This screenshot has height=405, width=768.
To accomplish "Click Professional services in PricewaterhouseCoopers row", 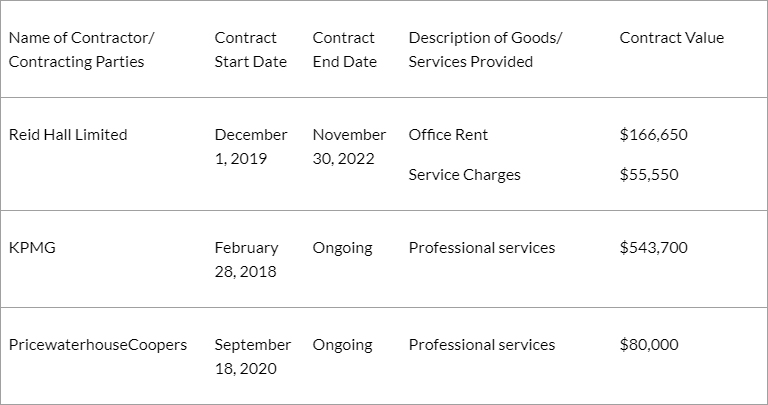I will click(x=482, y=345).
